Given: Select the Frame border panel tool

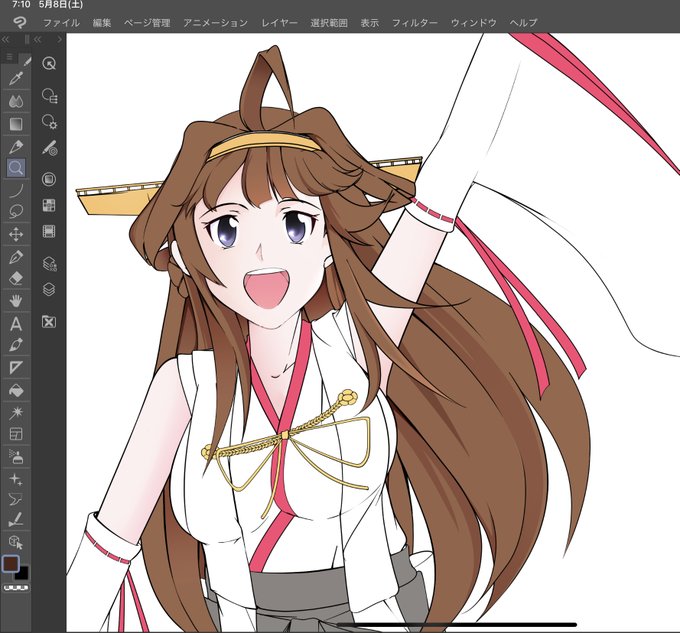Looking at the screenshot, I should click(x=16, y=434).
